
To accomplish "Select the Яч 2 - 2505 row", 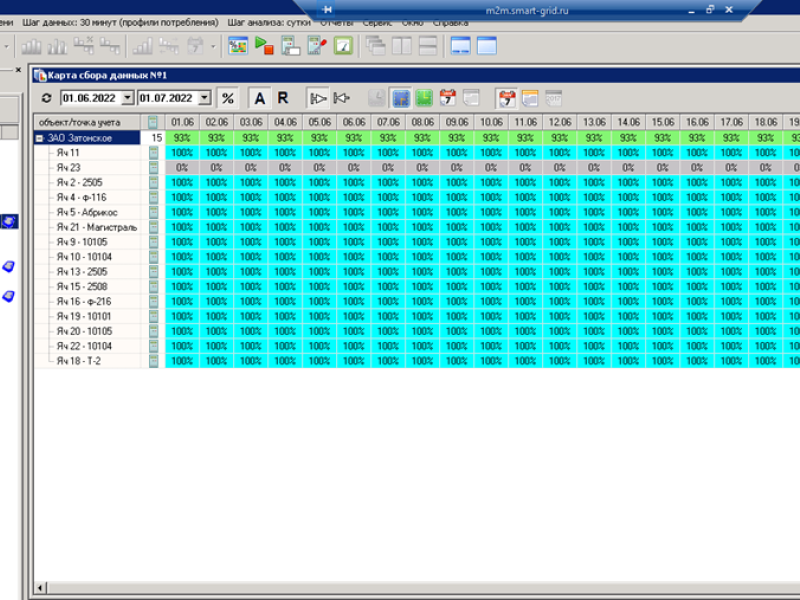I will [x=80, y=183].
